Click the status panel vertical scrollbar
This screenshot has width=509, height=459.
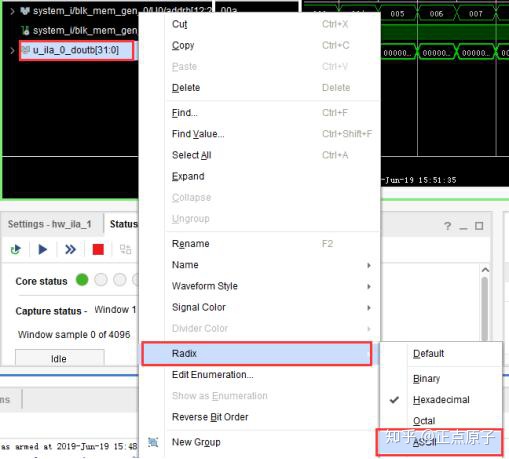click(485, 308)
